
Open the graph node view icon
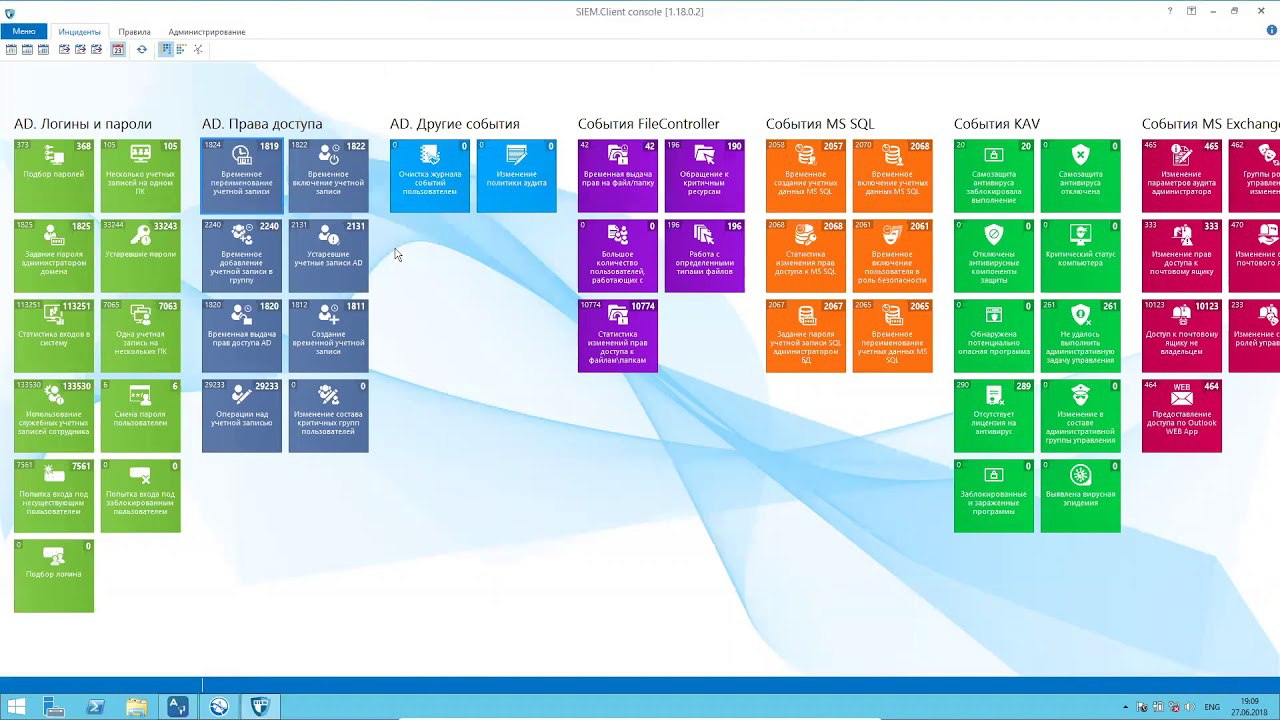tap(197, 49)
